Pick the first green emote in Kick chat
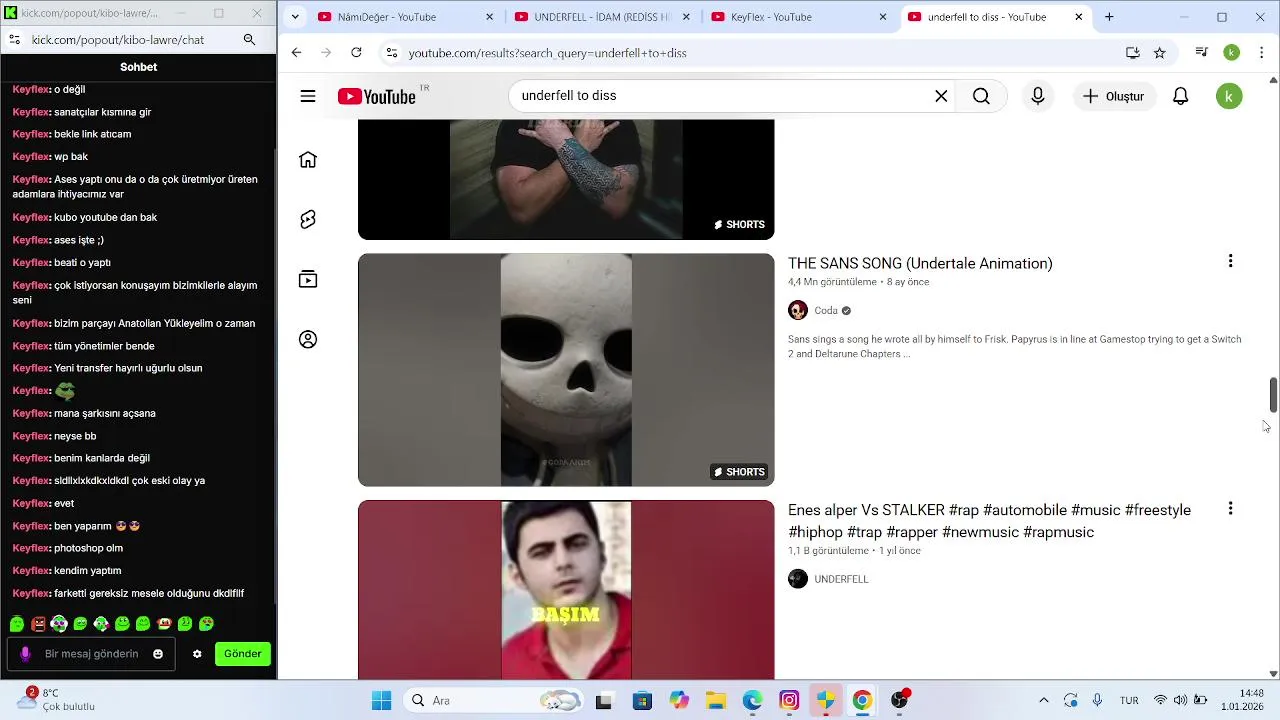1280x720 pixels. 17,624
